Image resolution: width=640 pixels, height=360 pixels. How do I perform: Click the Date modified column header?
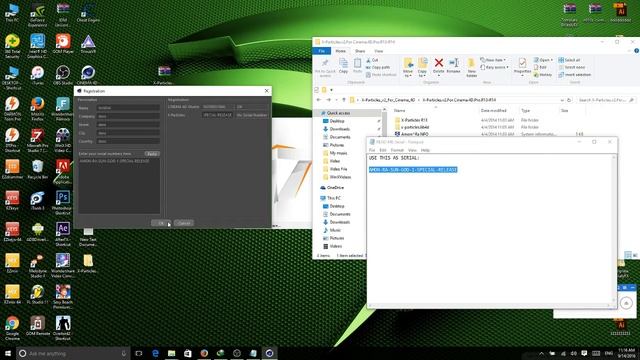493,111
